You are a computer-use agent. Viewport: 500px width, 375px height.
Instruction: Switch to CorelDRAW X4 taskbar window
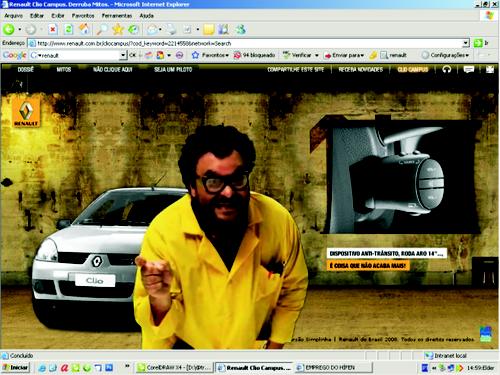pyautogui.click(x=175, y=368)
